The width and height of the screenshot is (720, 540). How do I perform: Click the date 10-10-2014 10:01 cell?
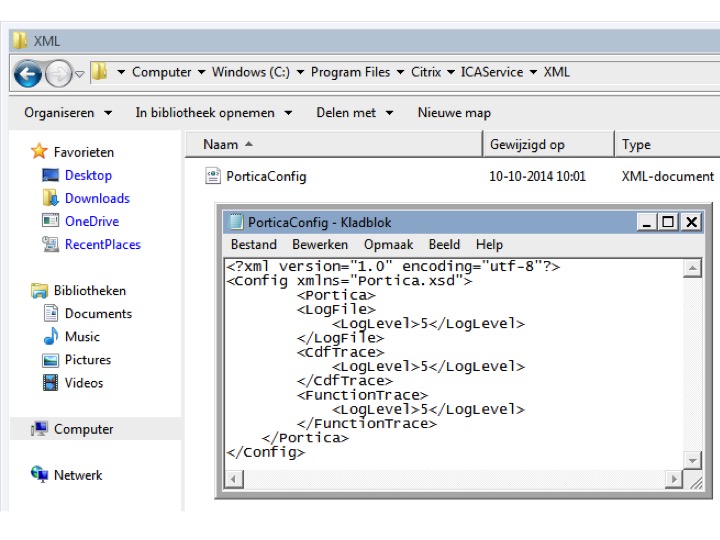click(537, 176)
